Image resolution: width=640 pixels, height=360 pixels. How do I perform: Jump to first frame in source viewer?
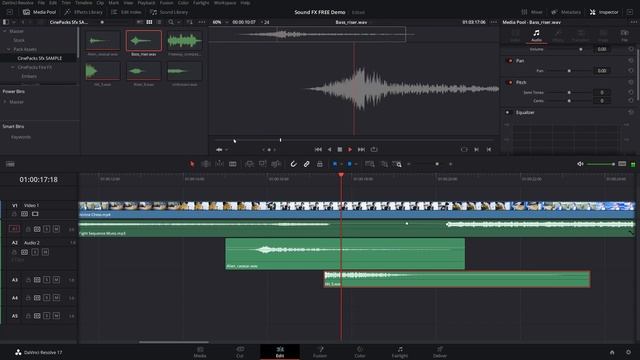(x=318, y=150)
